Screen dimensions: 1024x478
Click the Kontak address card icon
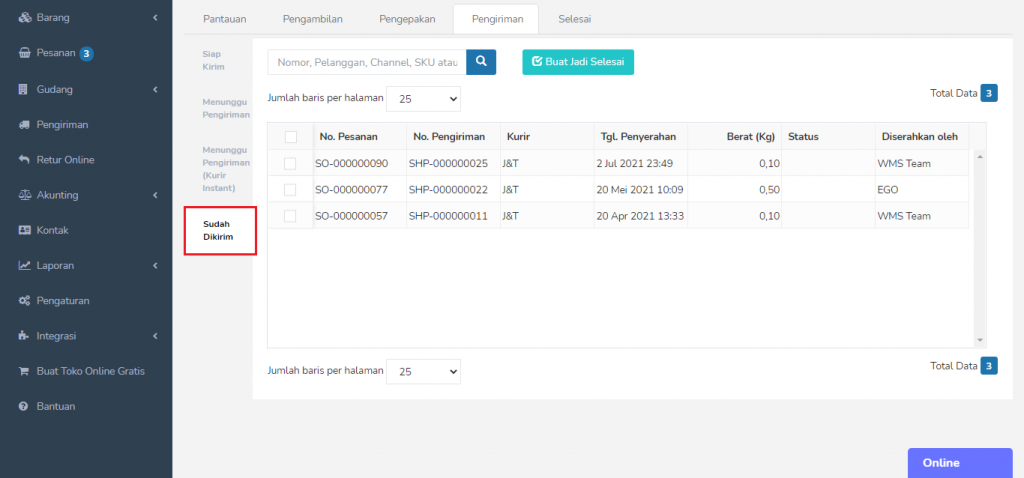click(x=25, y=230)
